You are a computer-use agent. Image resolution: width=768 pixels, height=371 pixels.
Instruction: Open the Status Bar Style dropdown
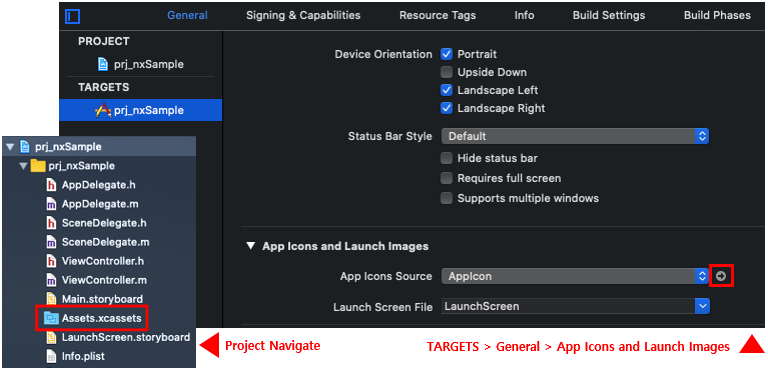click(575, 136)
